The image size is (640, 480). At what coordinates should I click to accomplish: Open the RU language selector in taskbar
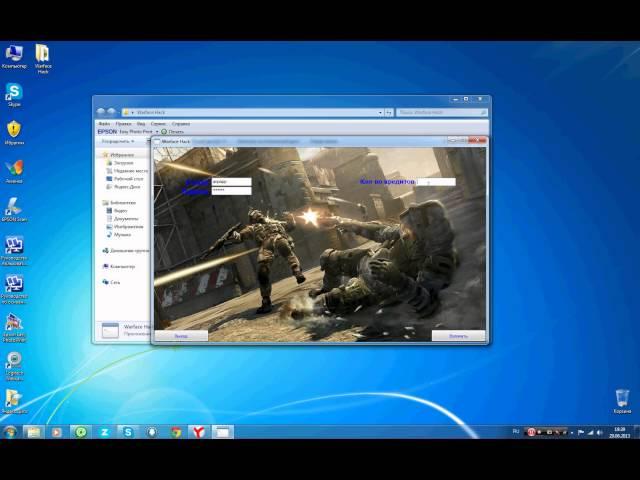click(x=516, y=431)
